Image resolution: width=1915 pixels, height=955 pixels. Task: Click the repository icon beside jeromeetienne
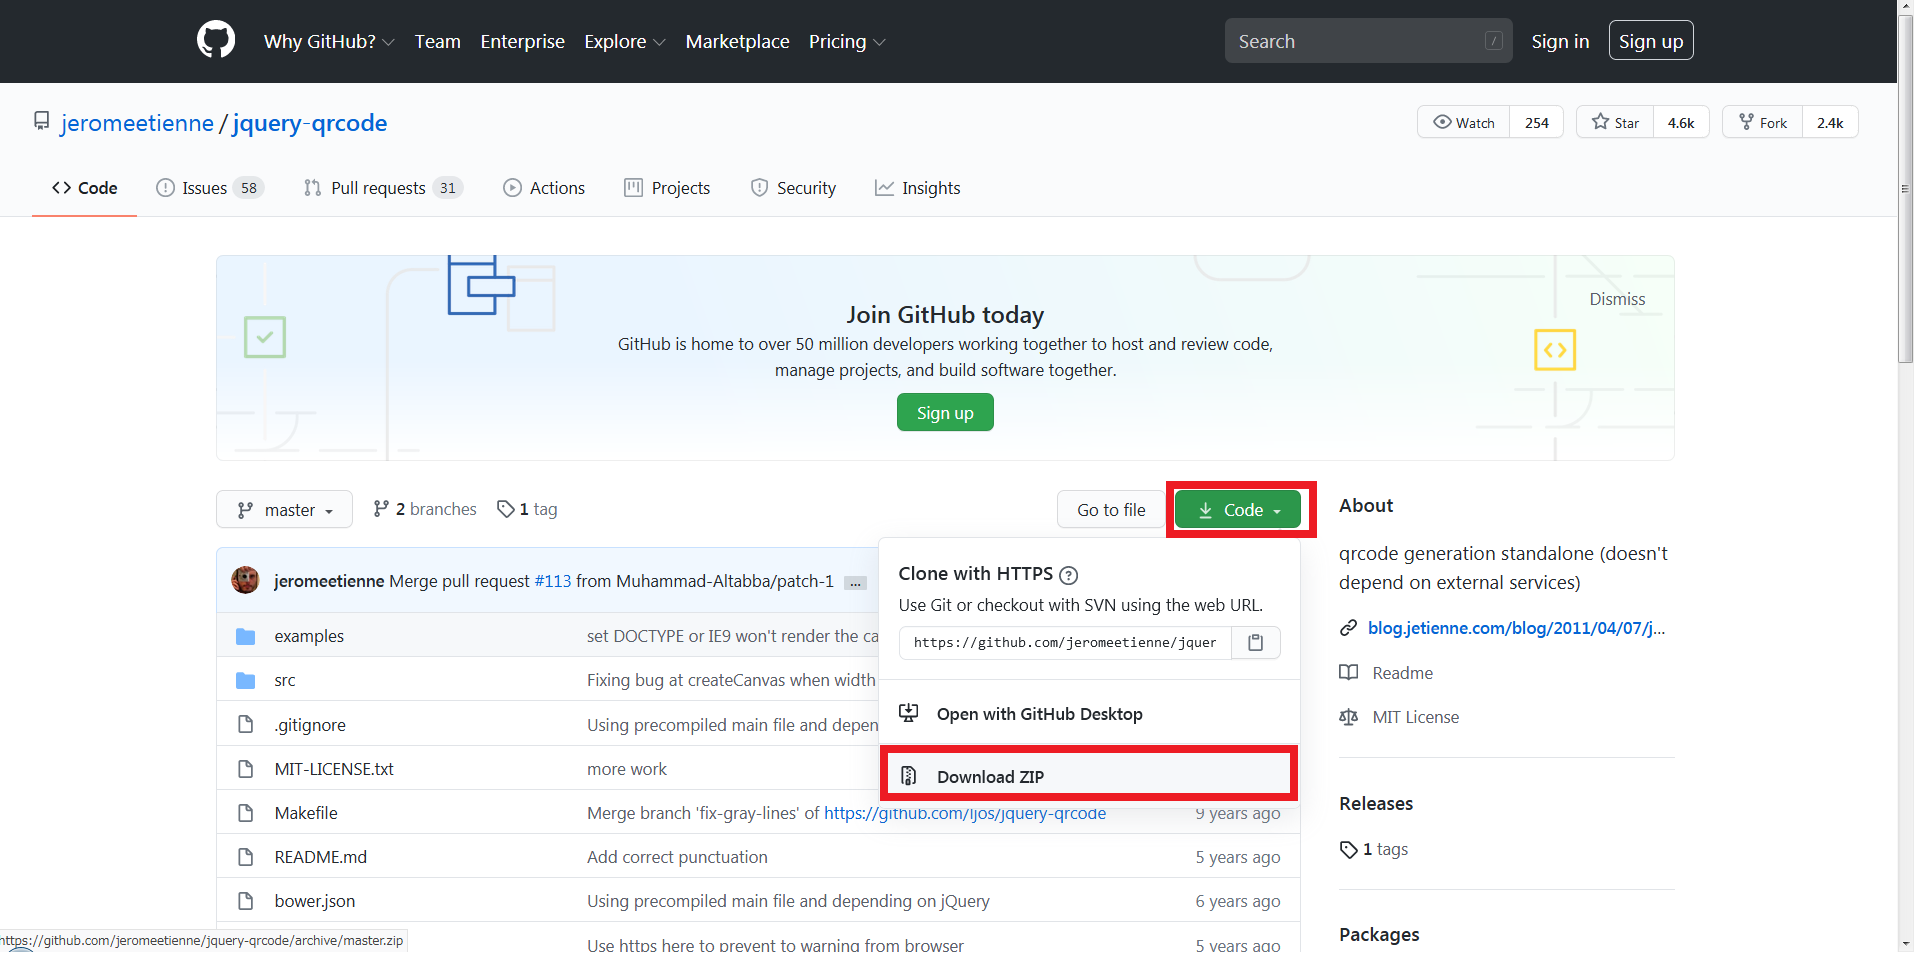[42, 121]
